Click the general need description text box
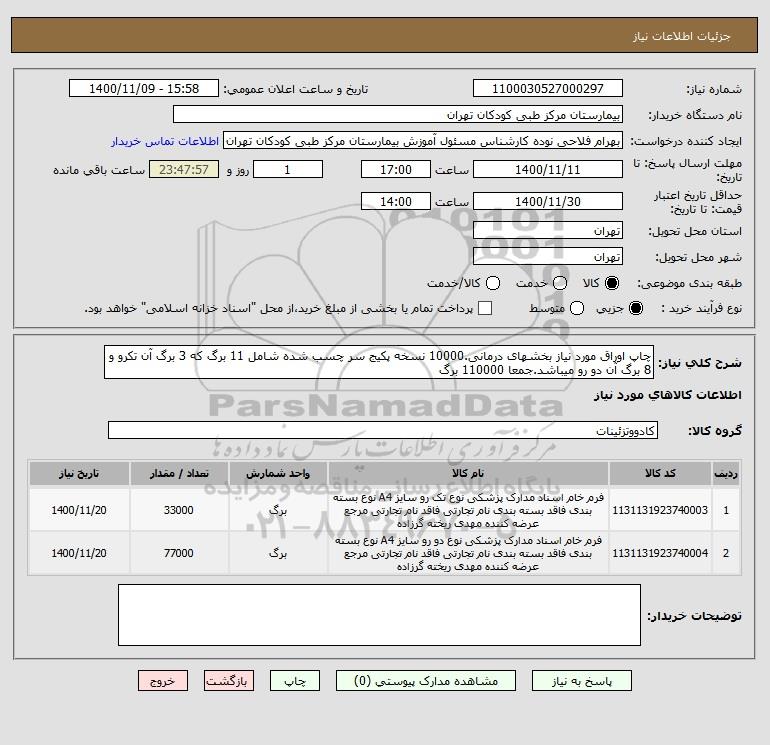Viewport: 770px width, 745px height. tap(379, 362)
